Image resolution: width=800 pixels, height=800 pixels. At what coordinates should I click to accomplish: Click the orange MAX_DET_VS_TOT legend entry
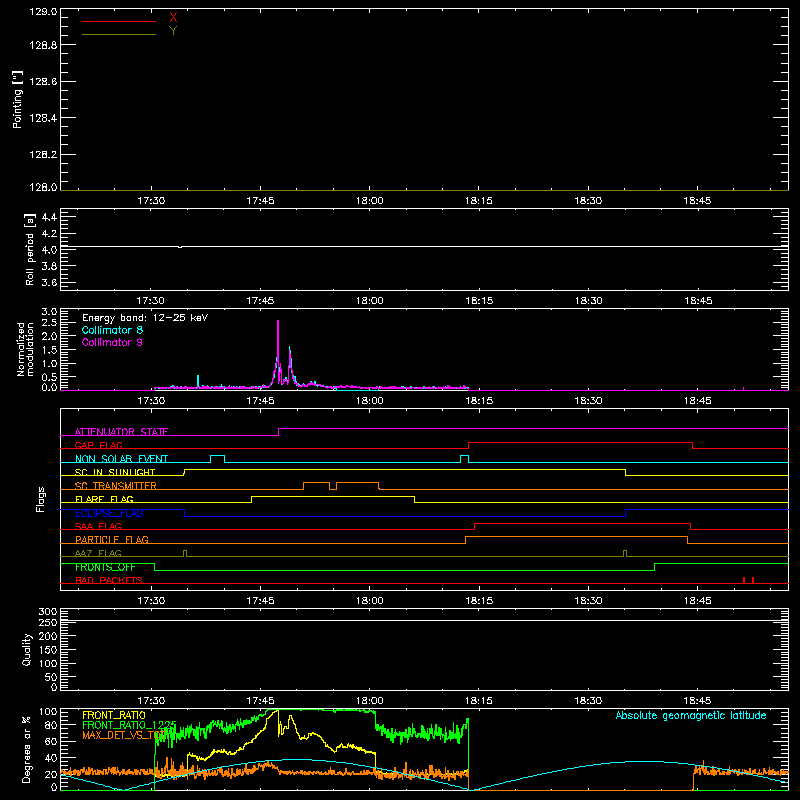coord(124,735)
